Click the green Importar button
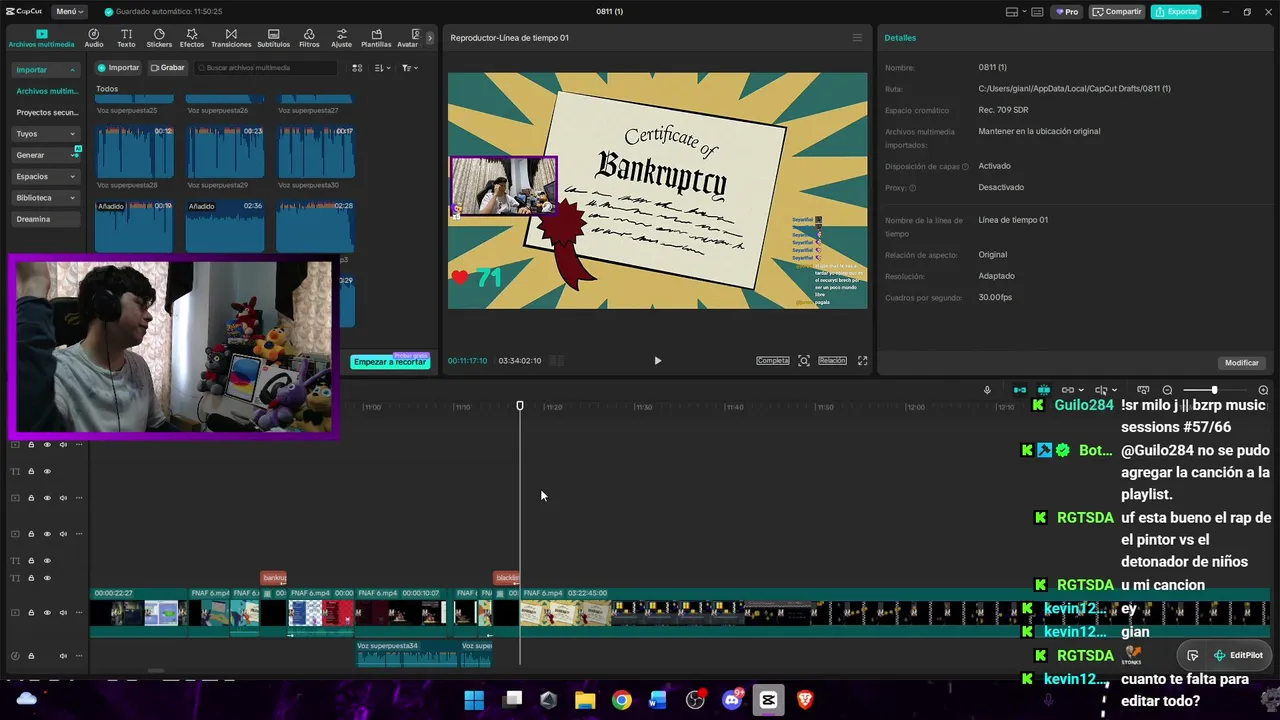Image resolution: width=1280 pixels, height=720 pixels. pos(119,68)
